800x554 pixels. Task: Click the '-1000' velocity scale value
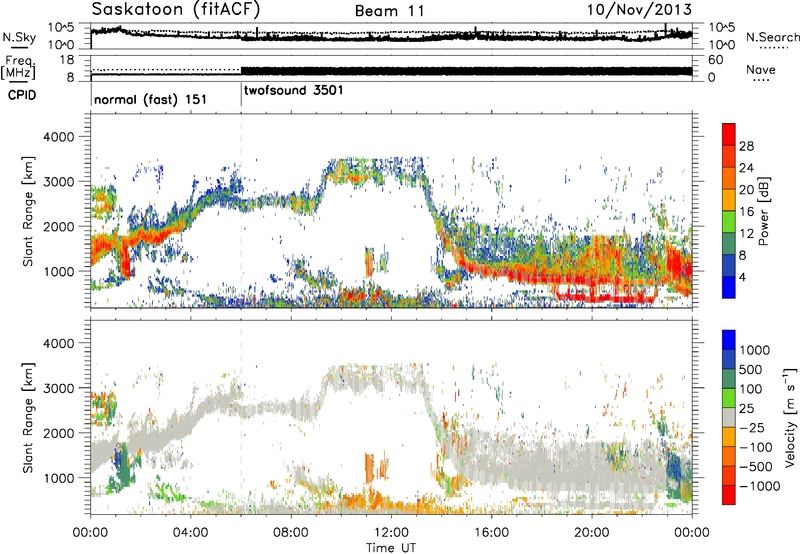760,486
